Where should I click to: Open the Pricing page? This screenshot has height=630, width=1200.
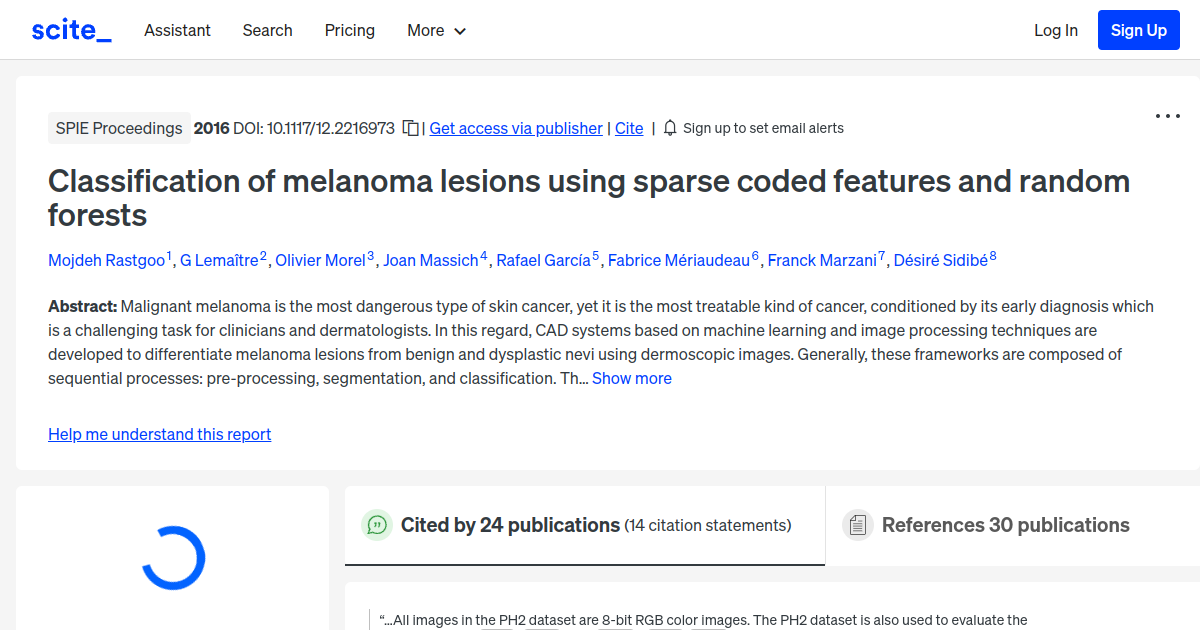[349, 30]
